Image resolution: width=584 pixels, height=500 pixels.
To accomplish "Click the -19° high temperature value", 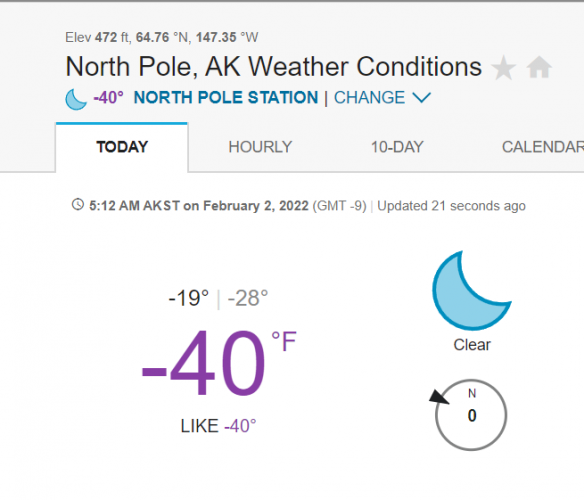I will tap(188, 298).
